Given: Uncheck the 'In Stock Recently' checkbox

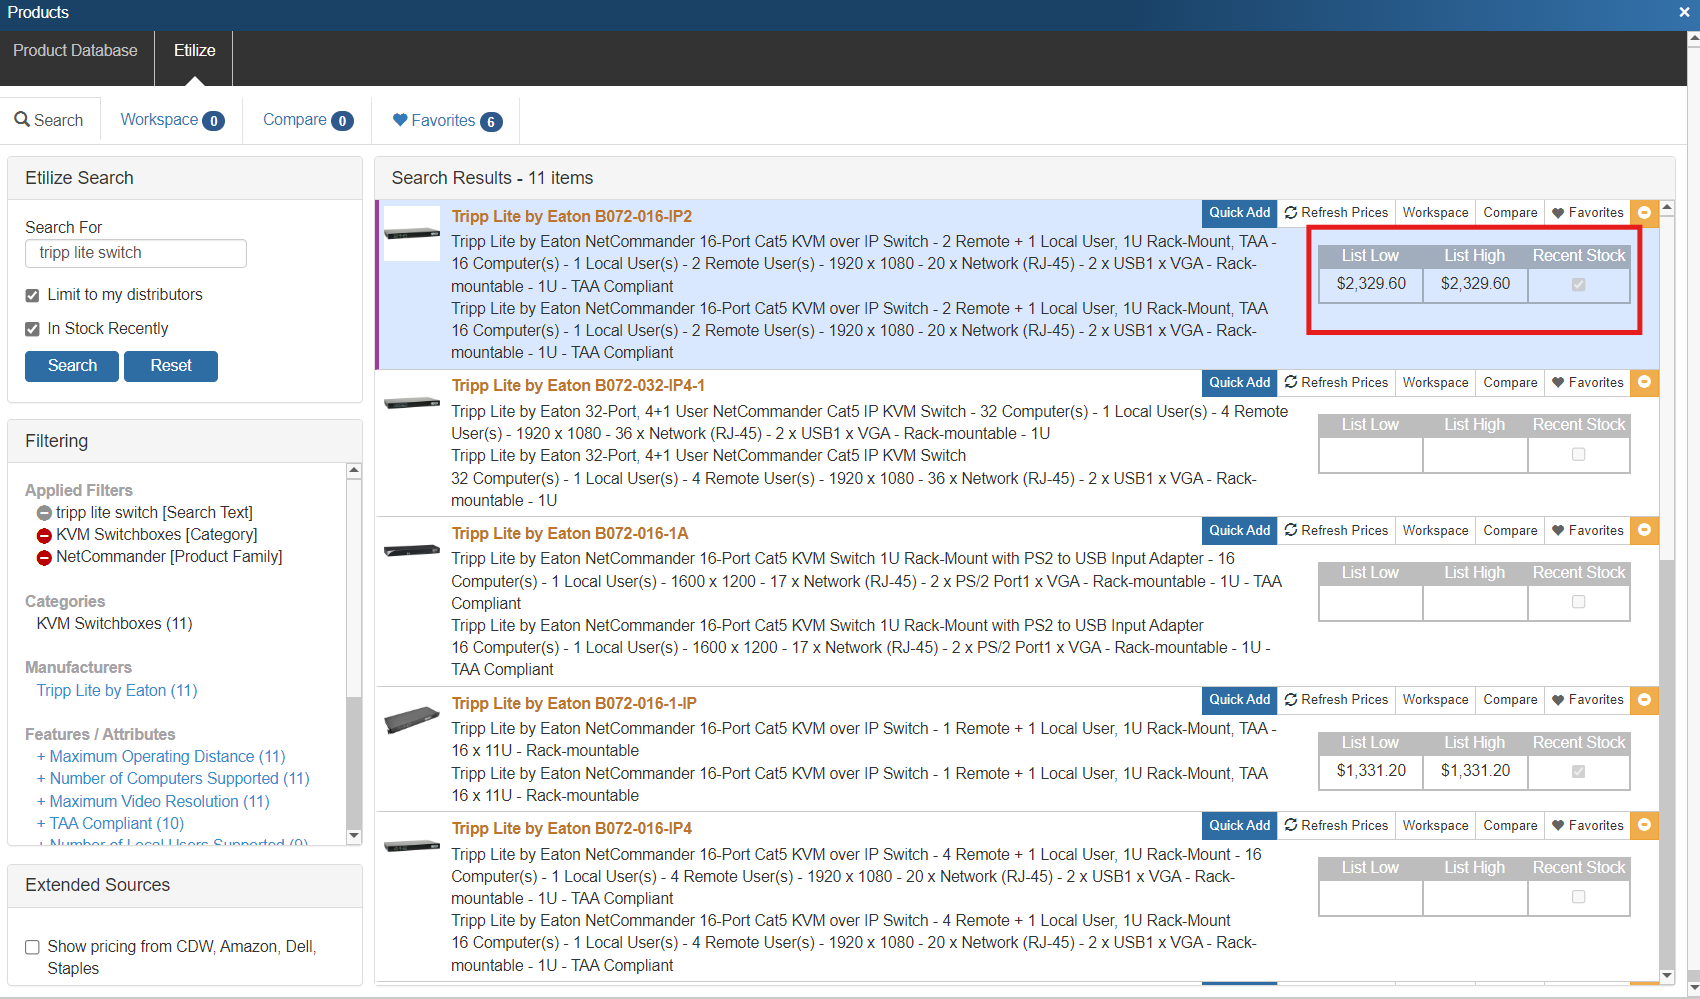Looking at the screenshot, I should [32, 329].
